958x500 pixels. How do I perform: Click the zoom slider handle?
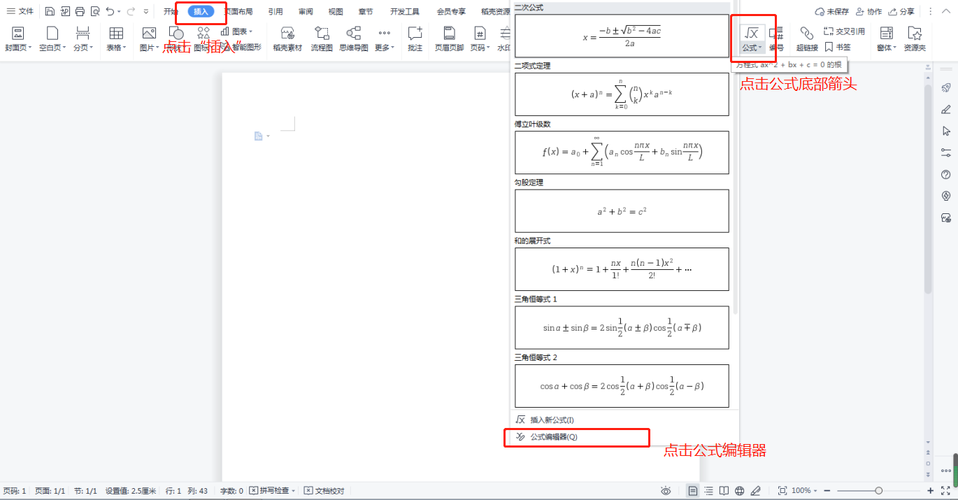[x=878, y=490]
